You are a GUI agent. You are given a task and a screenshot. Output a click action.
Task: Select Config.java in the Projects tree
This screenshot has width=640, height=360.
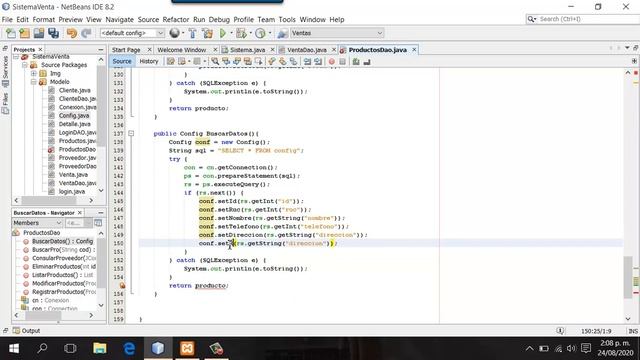74,116
